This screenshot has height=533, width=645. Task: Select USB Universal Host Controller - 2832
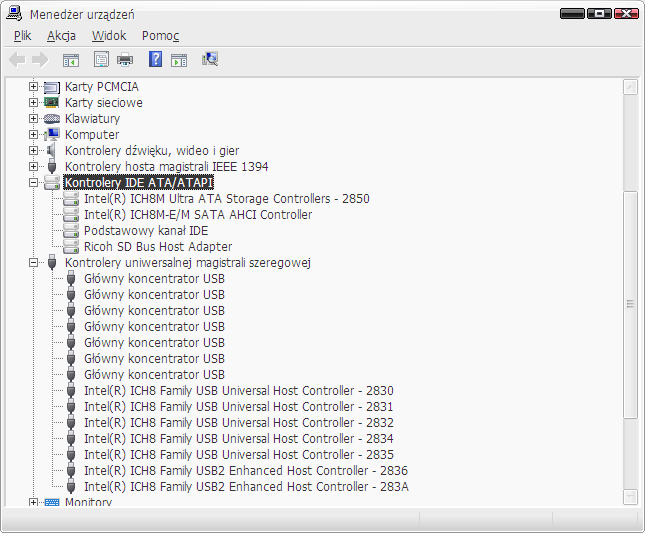239,423
